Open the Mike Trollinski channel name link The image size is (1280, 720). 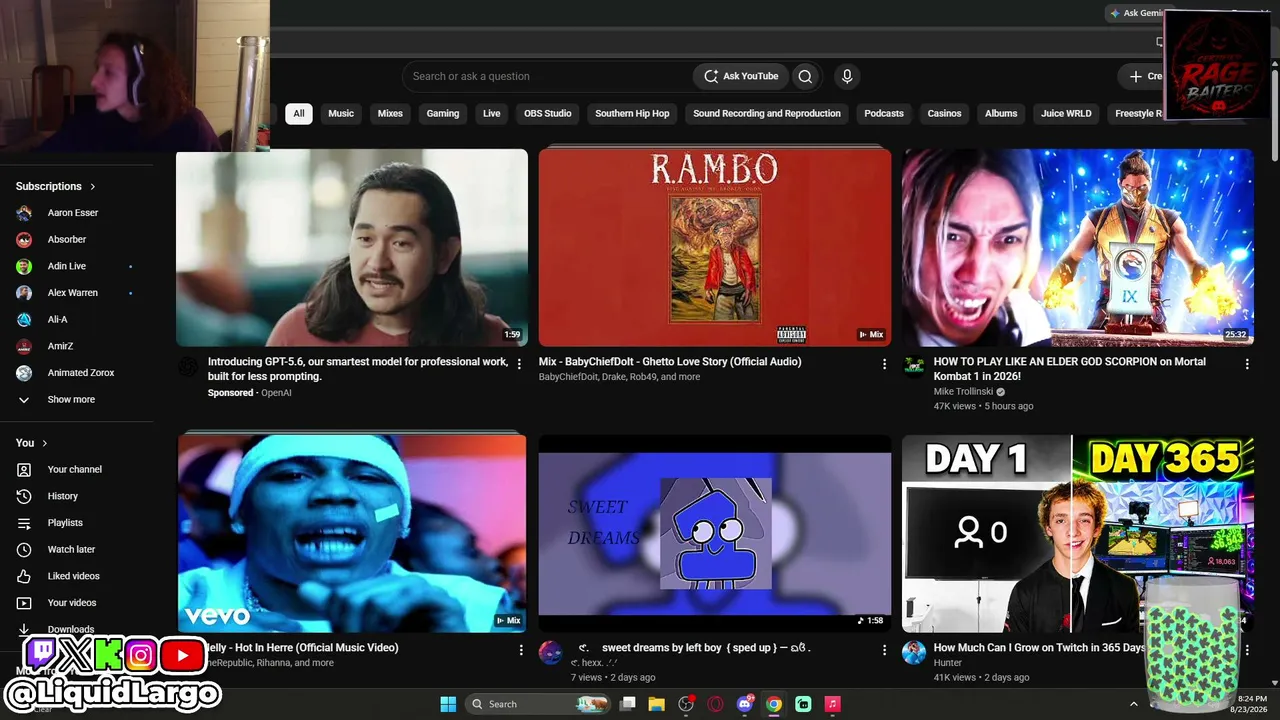963,392
